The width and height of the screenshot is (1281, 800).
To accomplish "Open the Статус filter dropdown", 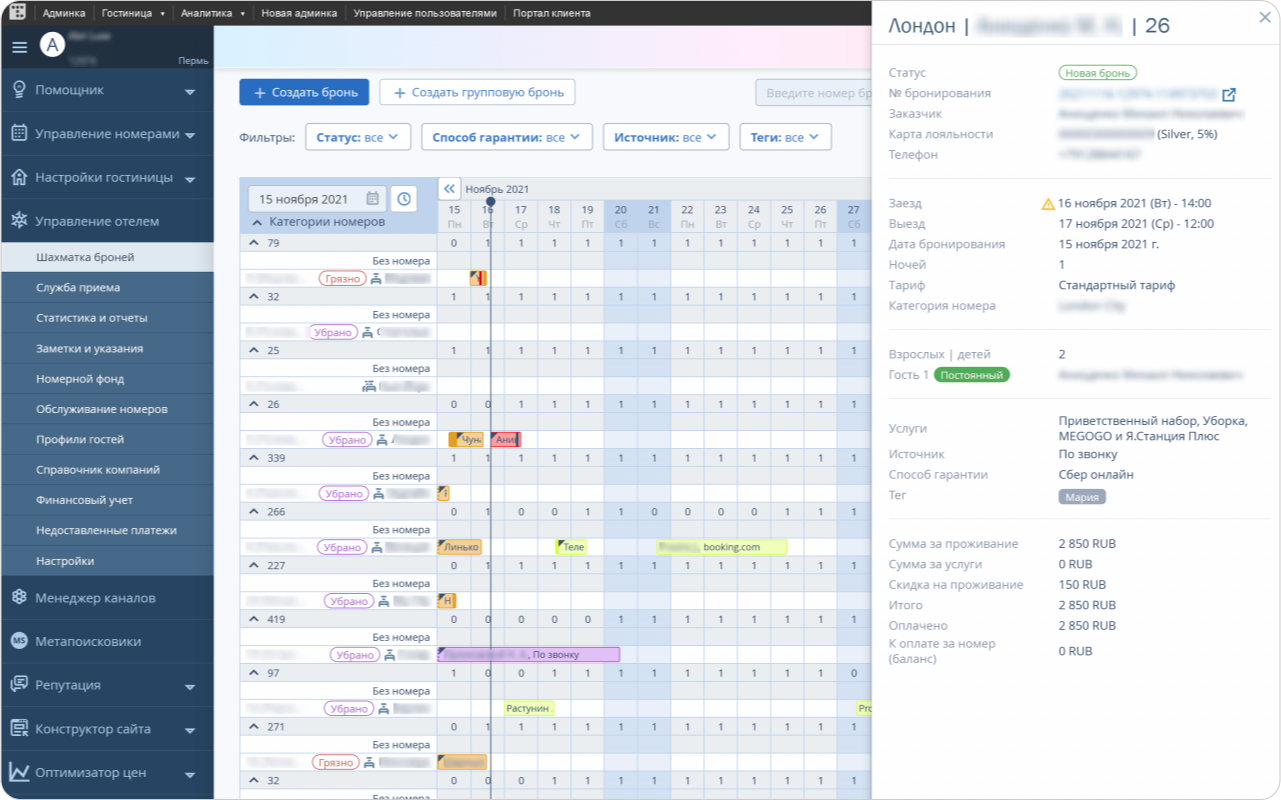I will 358,137.
